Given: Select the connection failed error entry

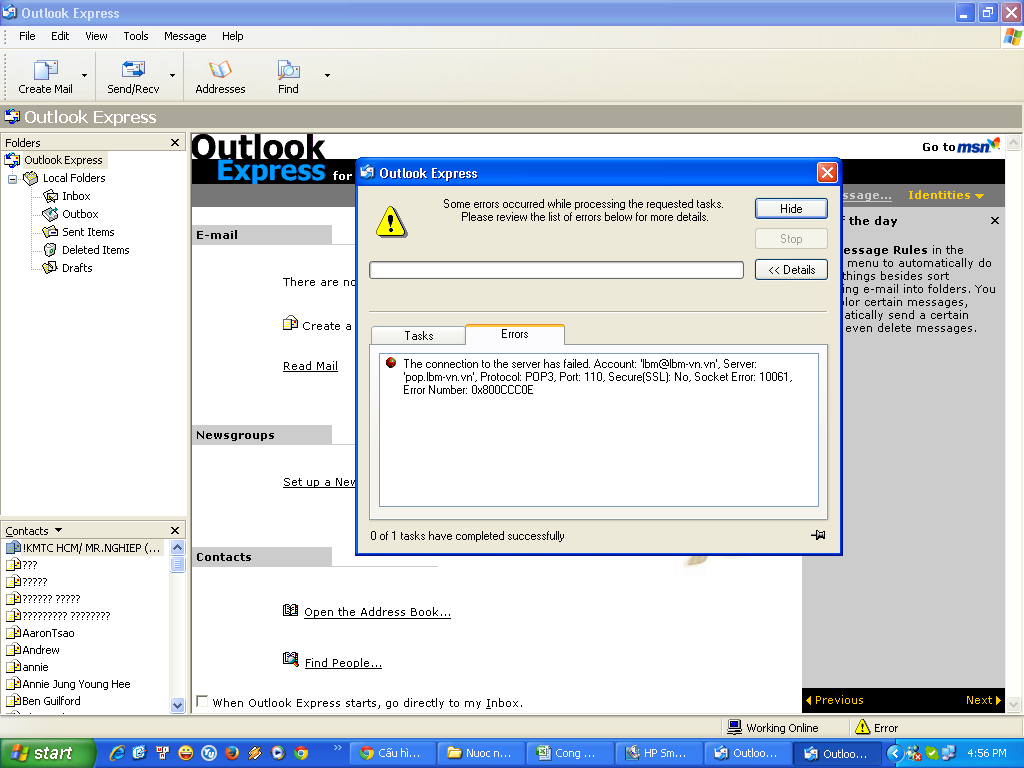Looking at the screenshot, I should (x=598, y=377).
